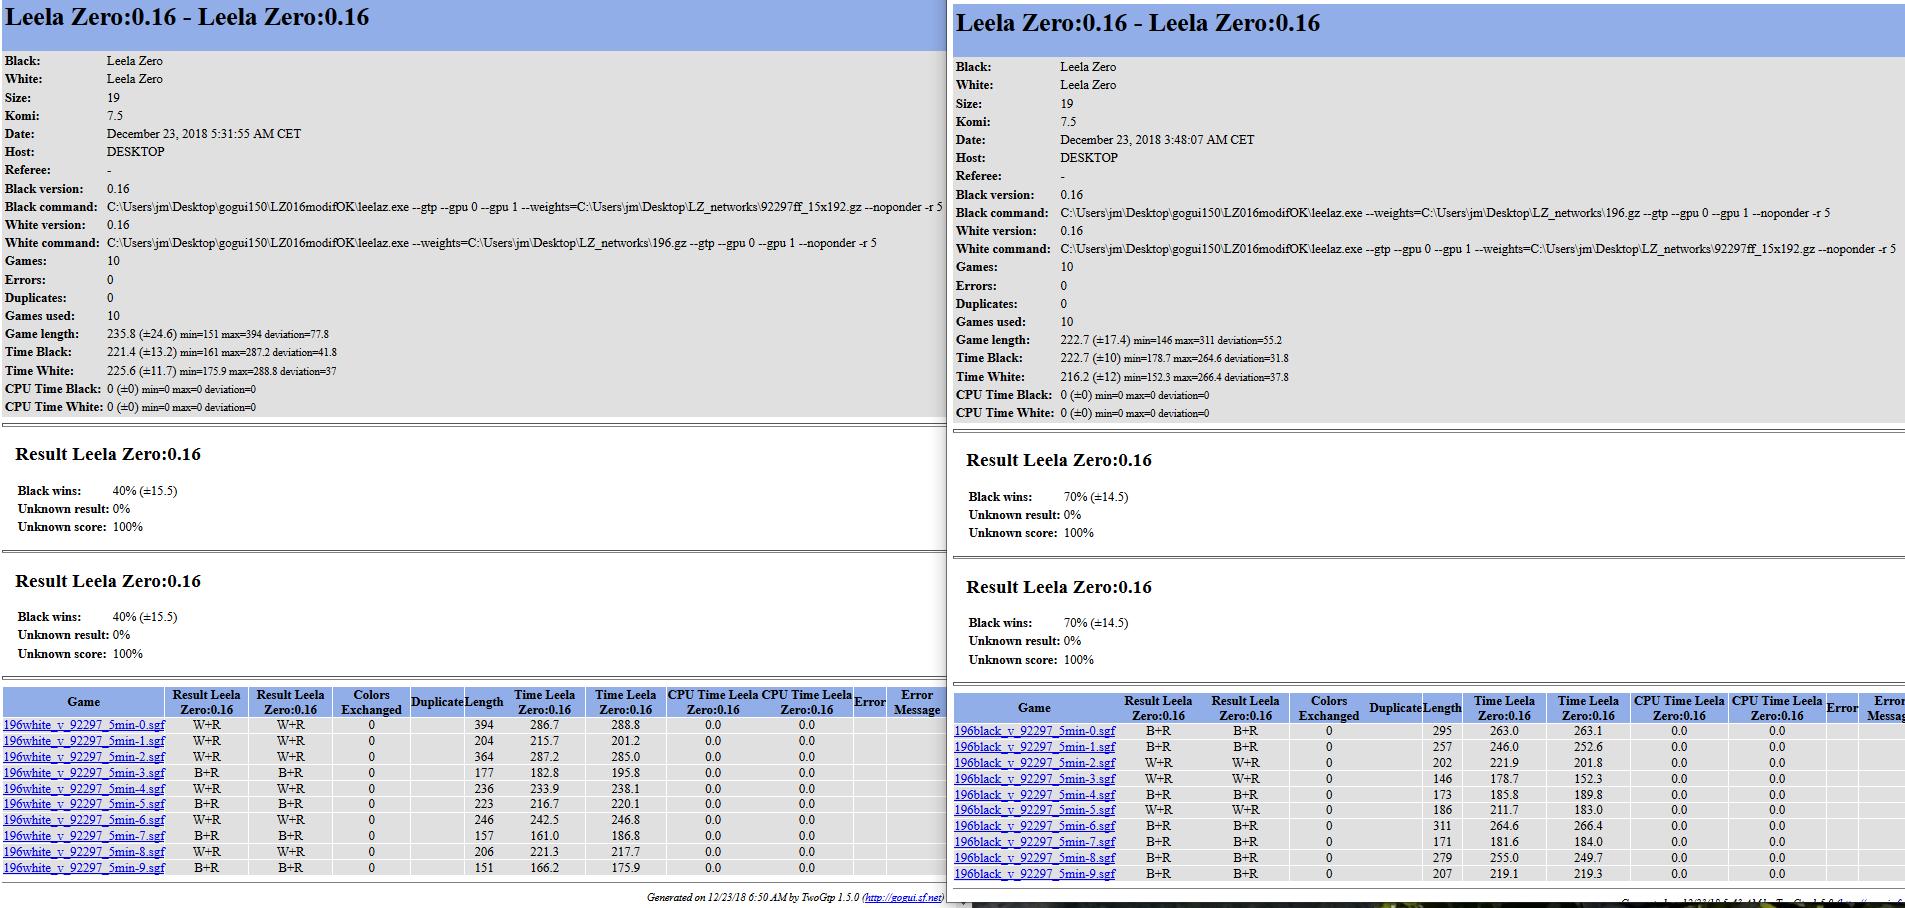Open the 196white_v_92297_5min-0.sgf link
Viewport: 1905px width, 908px height.
(x=84, y=725)
